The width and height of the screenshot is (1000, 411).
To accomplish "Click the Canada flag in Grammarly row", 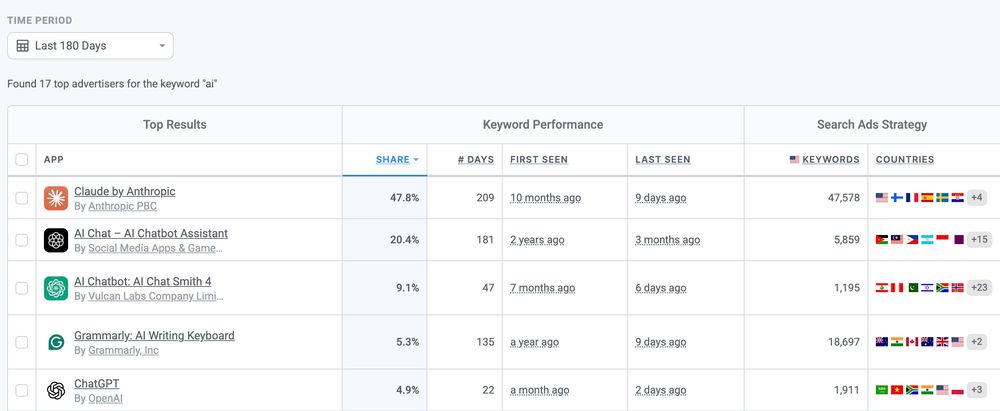I will (x=912, y=341).
